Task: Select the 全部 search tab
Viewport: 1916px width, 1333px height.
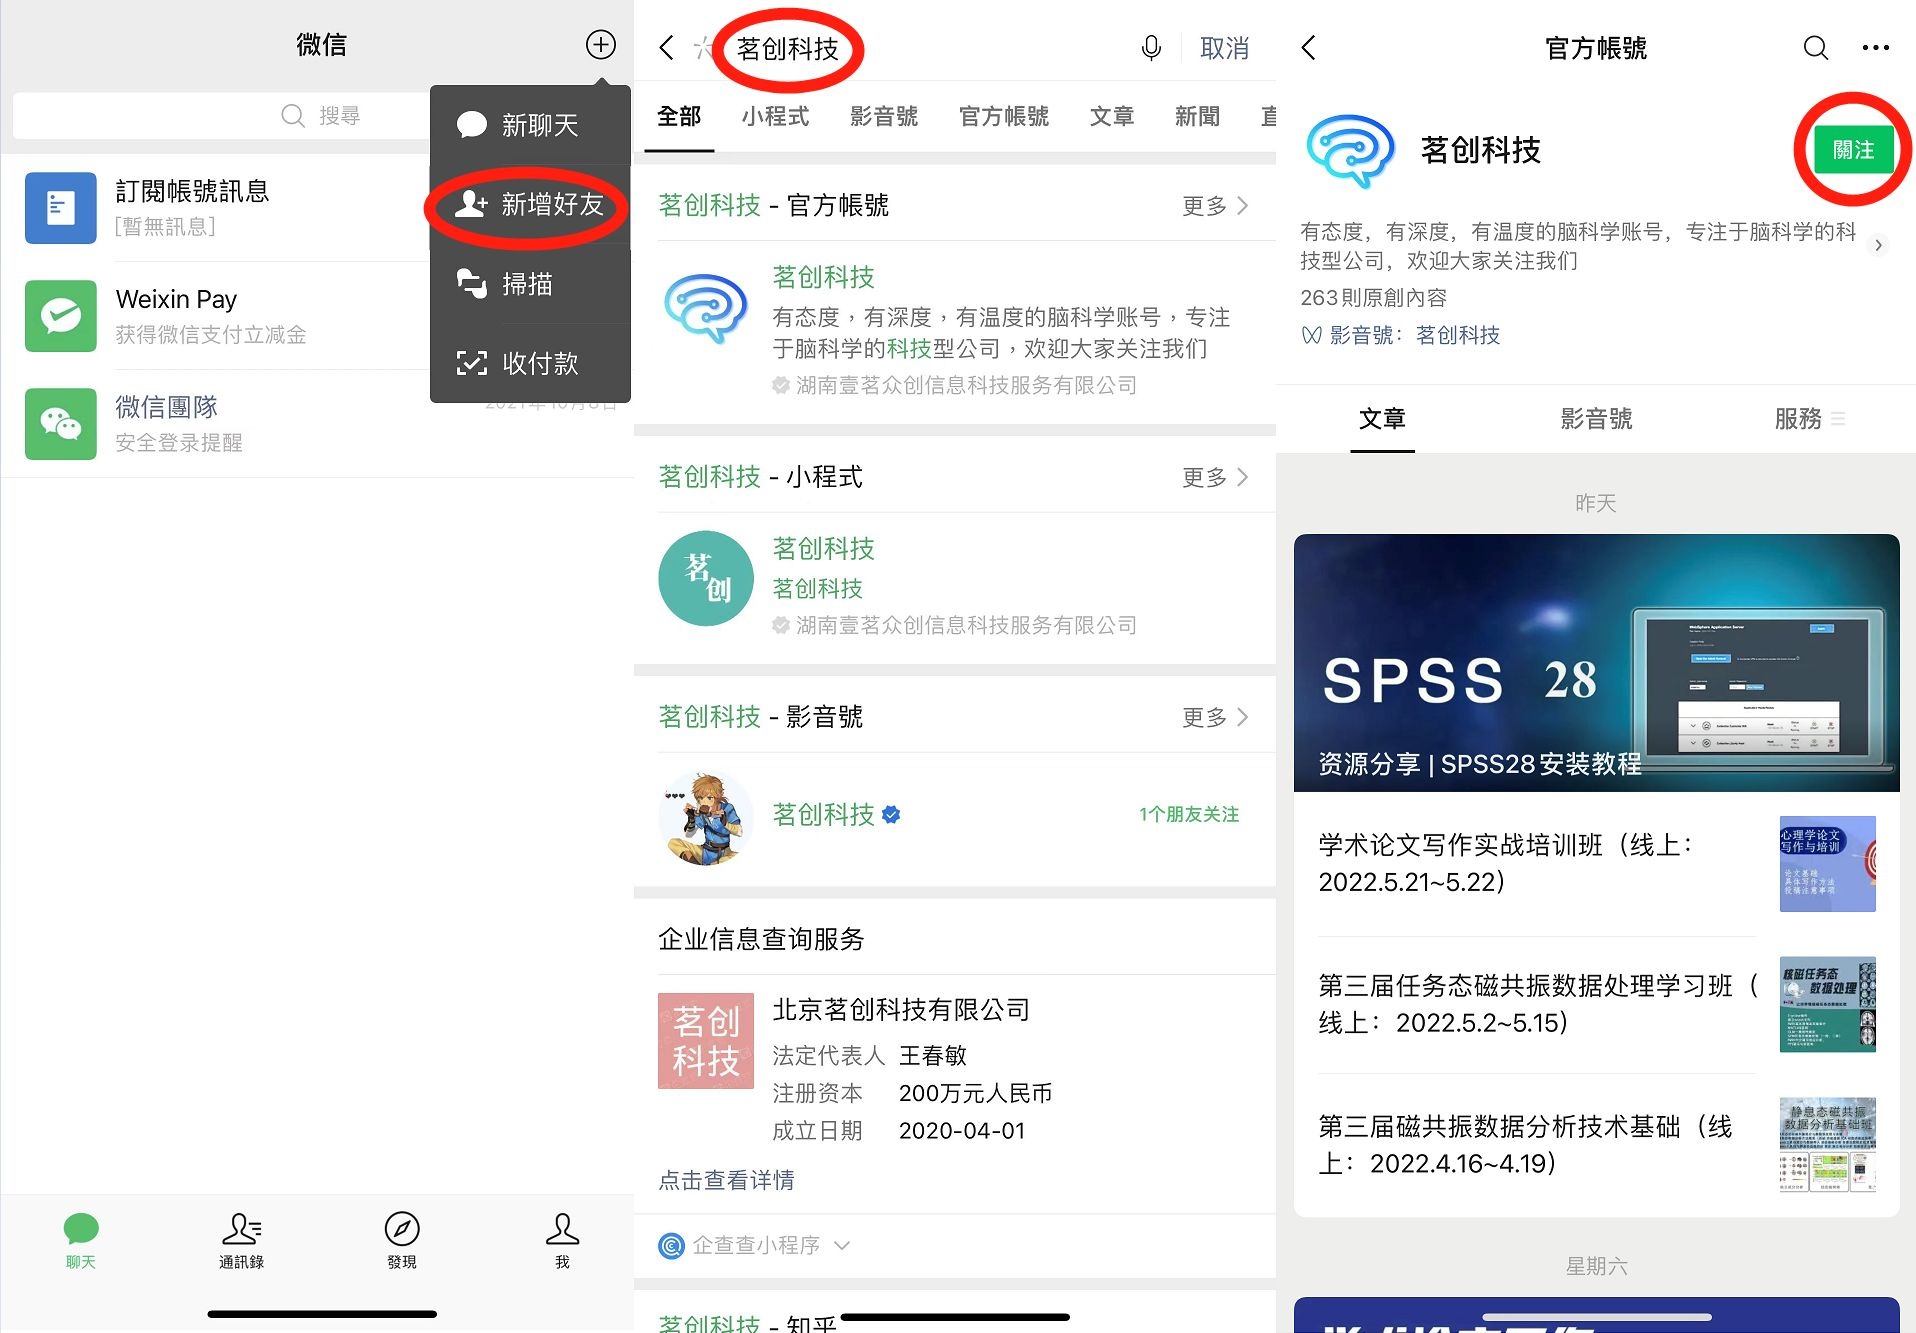Action: coord(679,117)
